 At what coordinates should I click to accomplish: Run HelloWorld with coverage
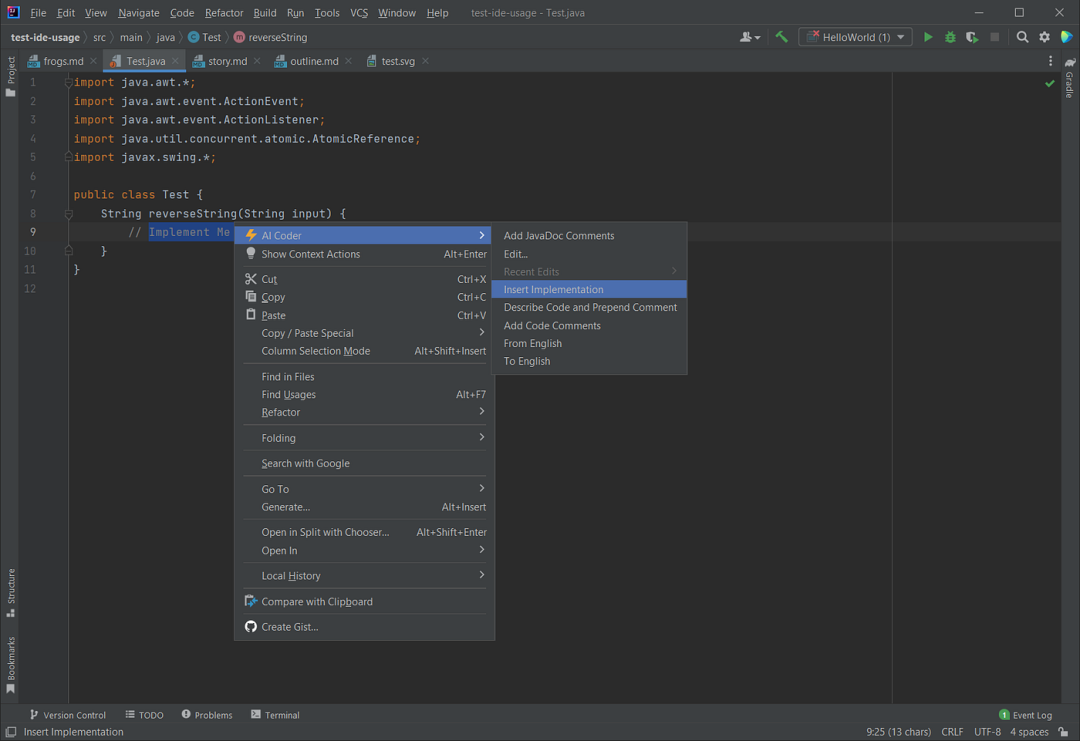[x=969, y=36]
